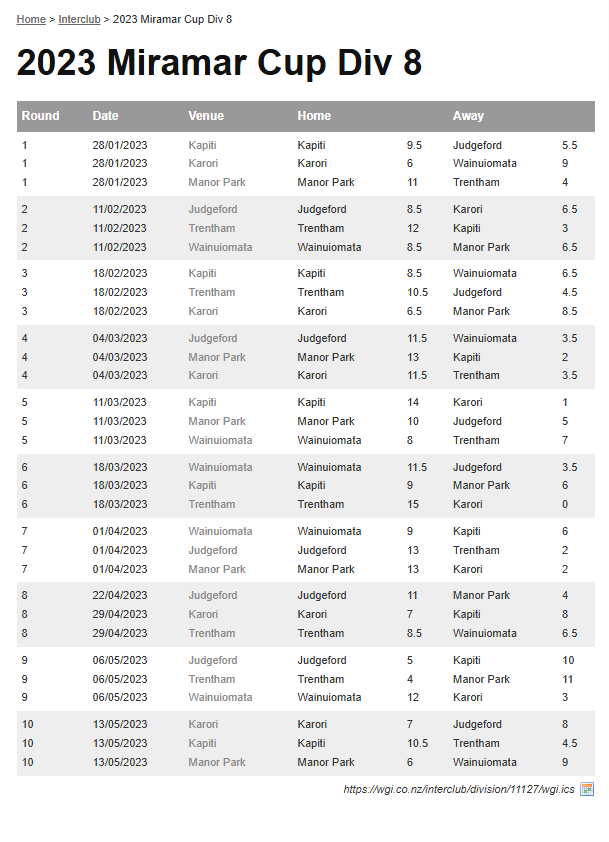Image resolution: width=609 pixels, height=842 pixels.
Task: Open Judgeford venue link for 11/02/2023
Action: click(x=213, y=210)
